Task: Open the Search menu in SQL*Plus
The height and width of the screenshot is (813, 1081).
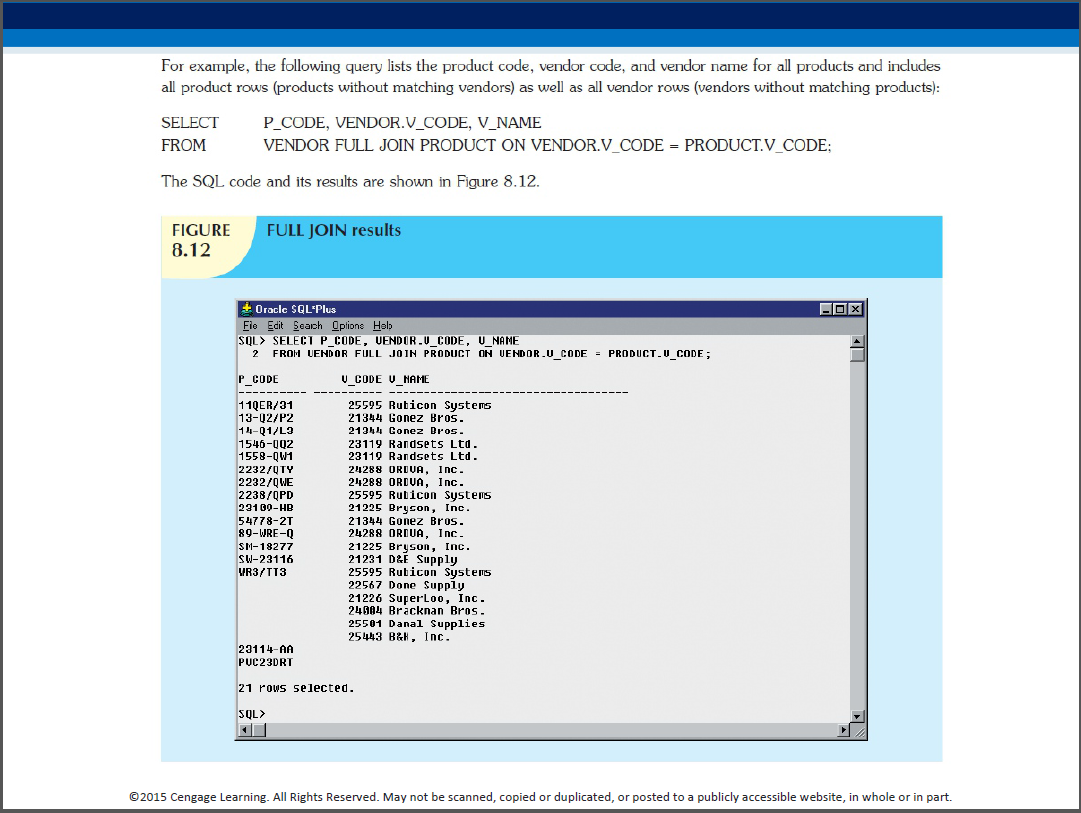Action: point(307,325)
